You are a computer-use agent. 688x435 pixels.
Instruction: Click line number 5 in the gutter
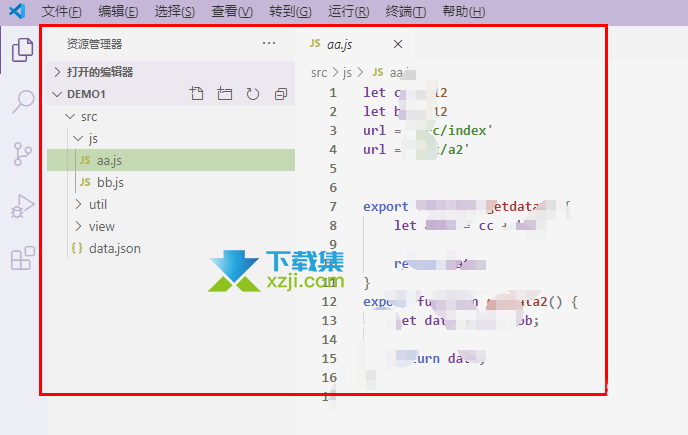(333, 169)
